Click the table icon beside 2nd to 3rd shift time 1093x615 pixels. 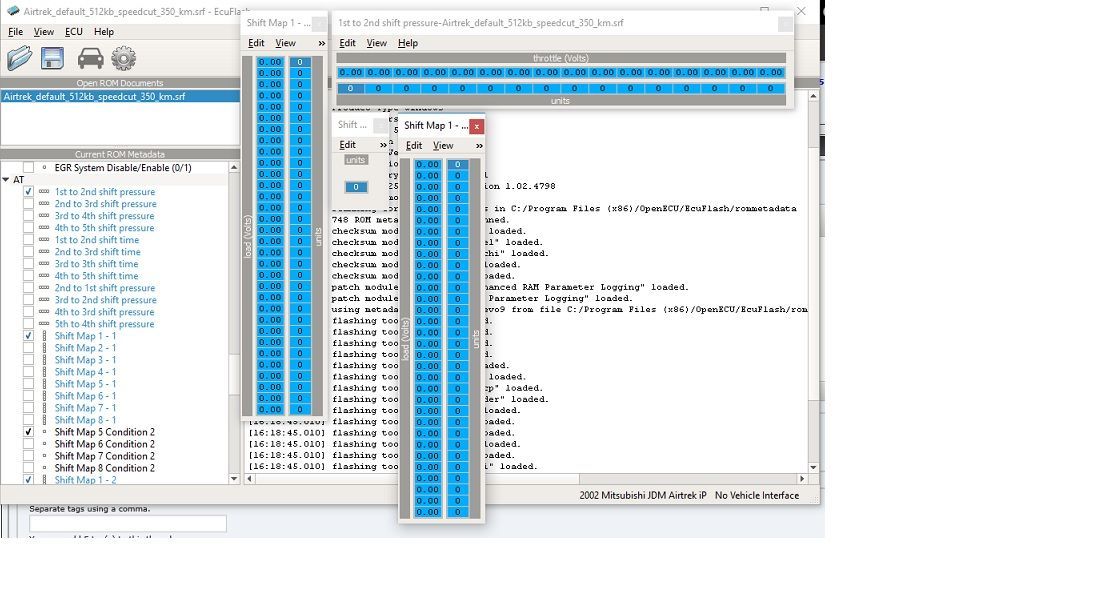click(44, 252)
